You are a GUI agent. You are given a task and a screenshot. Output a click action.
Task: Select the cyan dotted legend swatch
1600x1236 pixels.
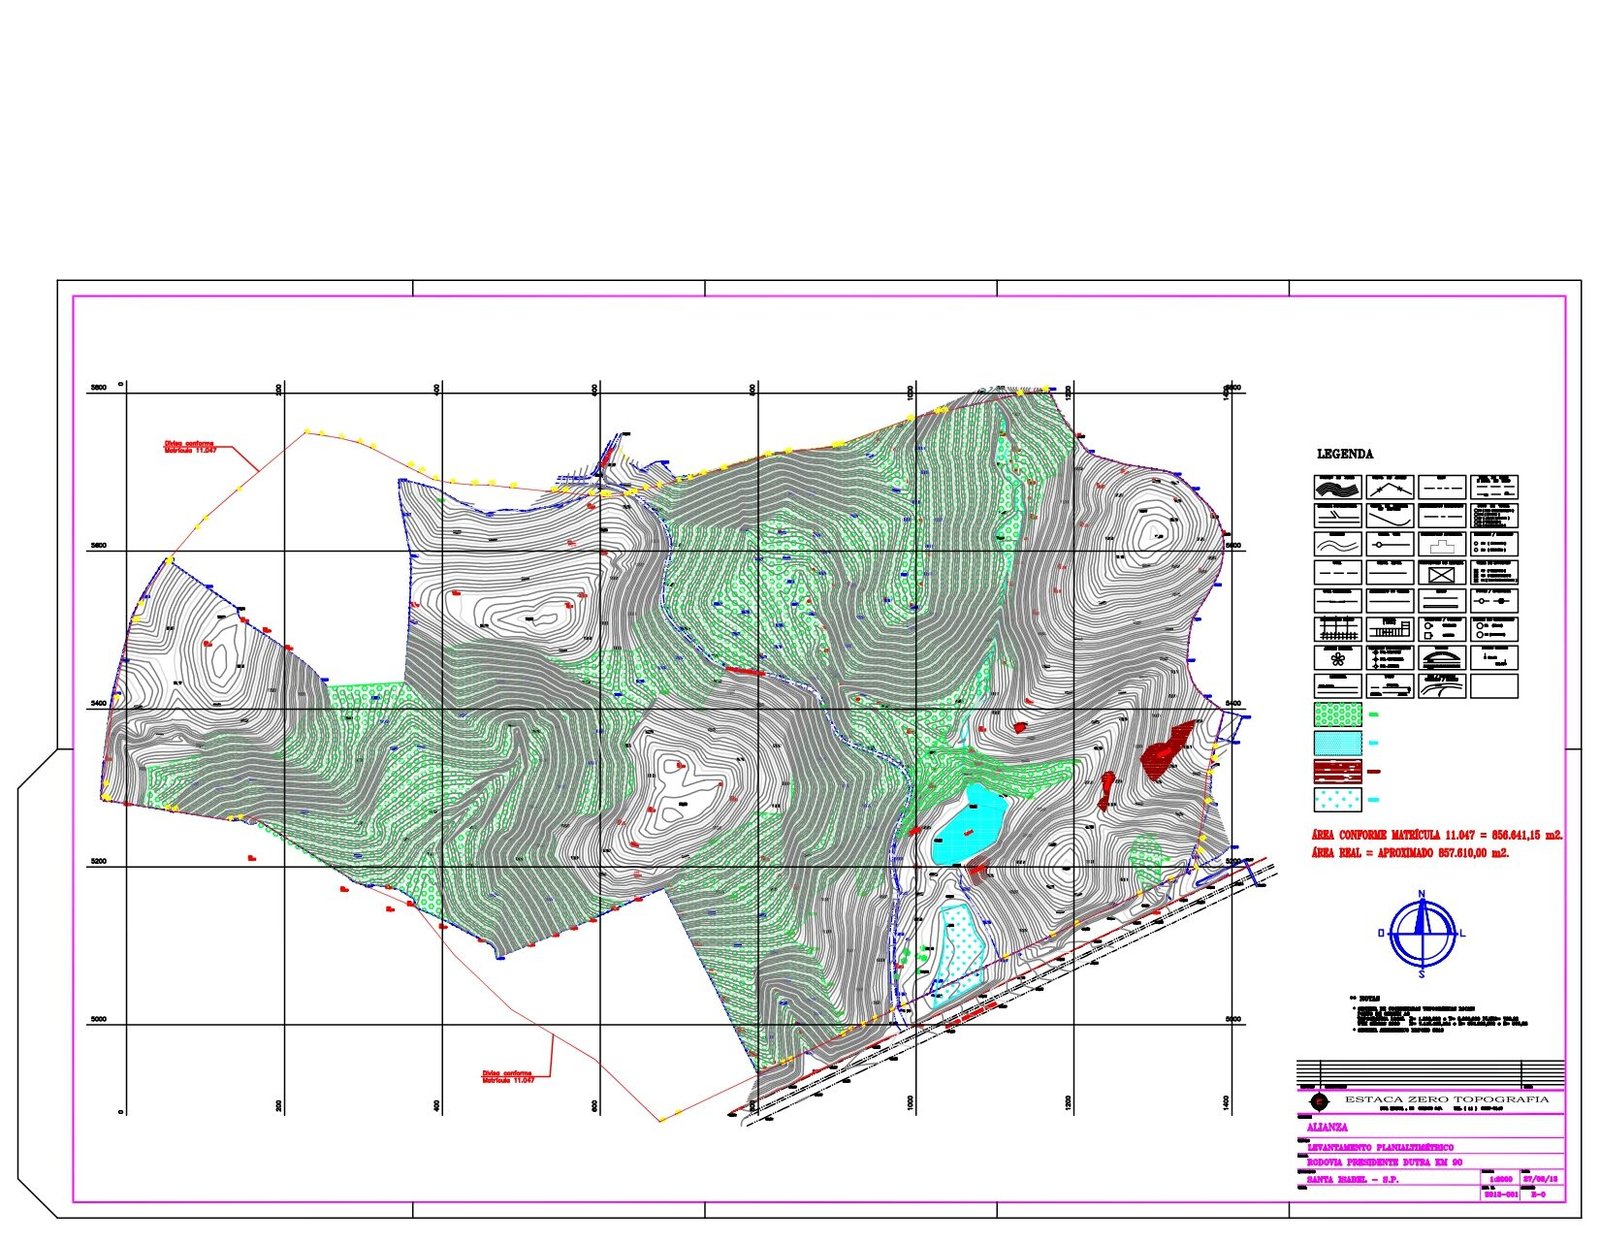tap(1337, 800)
